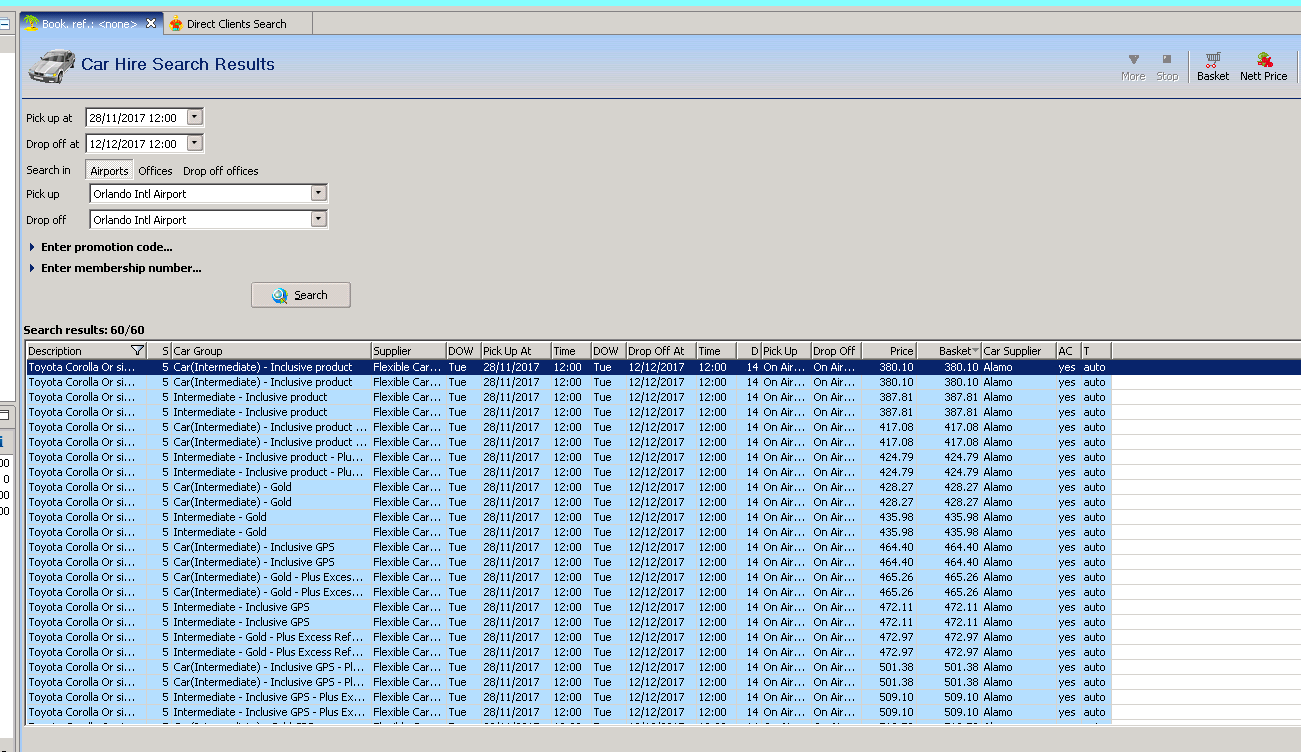1301x752 pixels.
Task: Sort by the Price column header
Action: pyautogui.click(x=888, y=351)
